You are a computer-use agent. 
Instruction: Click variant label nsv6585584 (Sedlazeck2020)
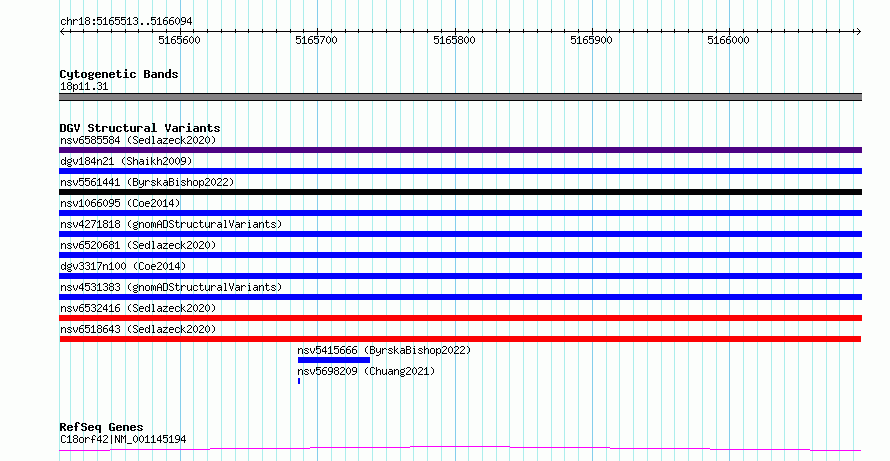[x=138, y=140]
